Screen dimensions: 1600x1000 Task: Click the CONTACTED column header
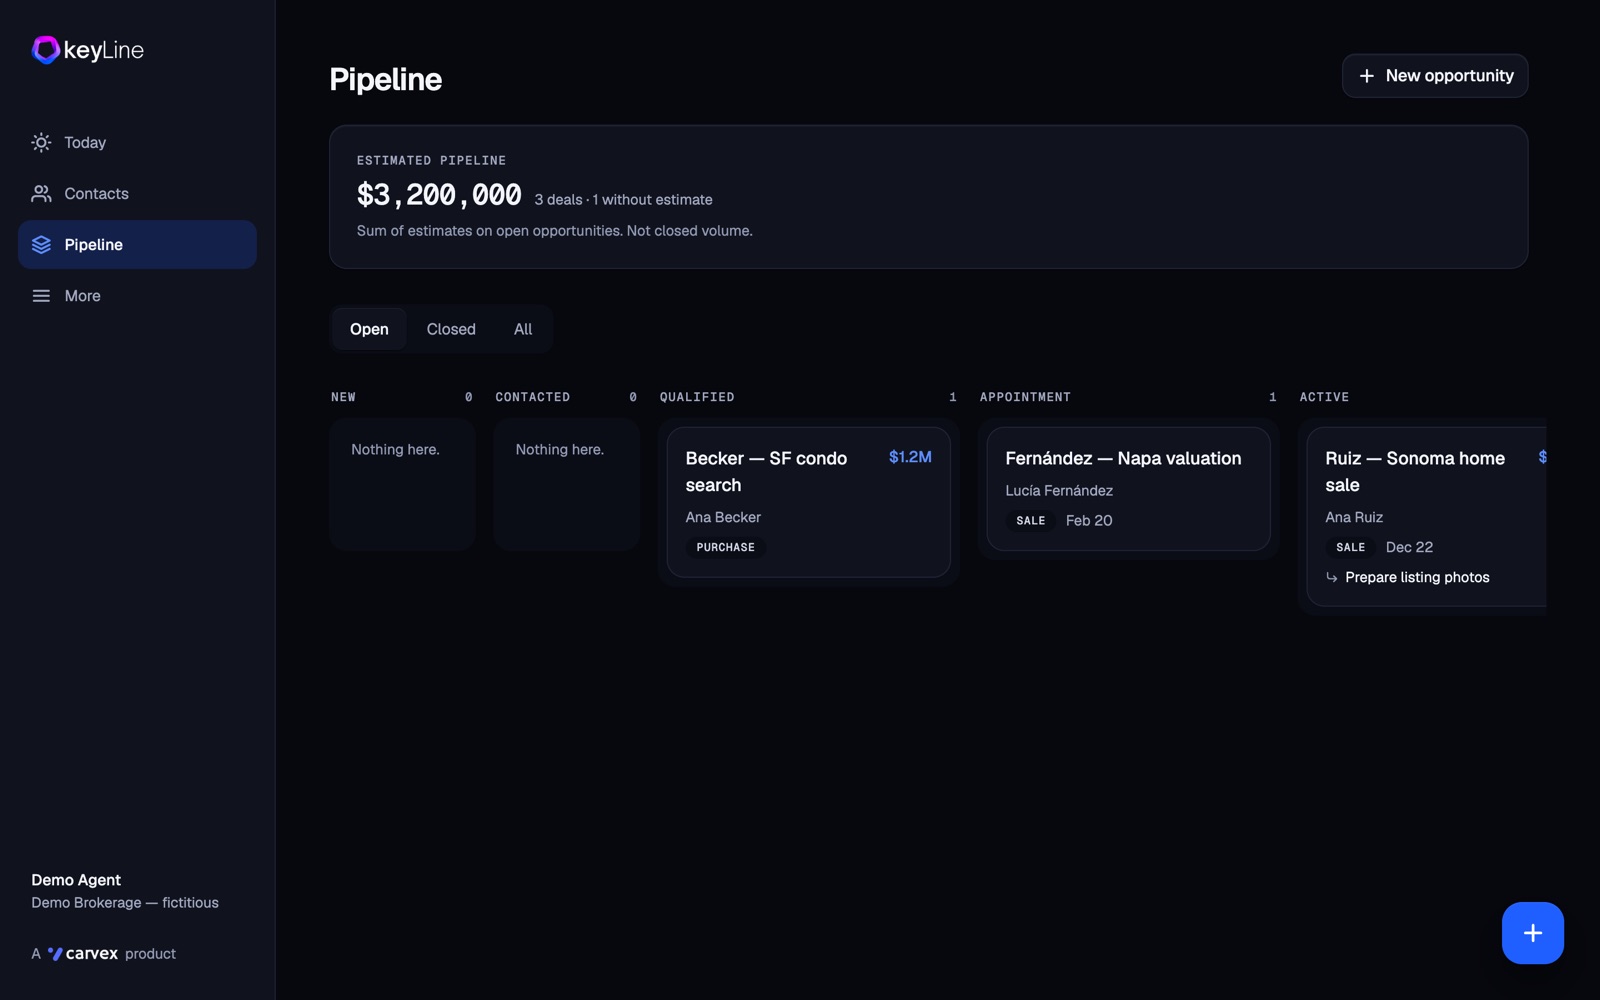point(533,398)
